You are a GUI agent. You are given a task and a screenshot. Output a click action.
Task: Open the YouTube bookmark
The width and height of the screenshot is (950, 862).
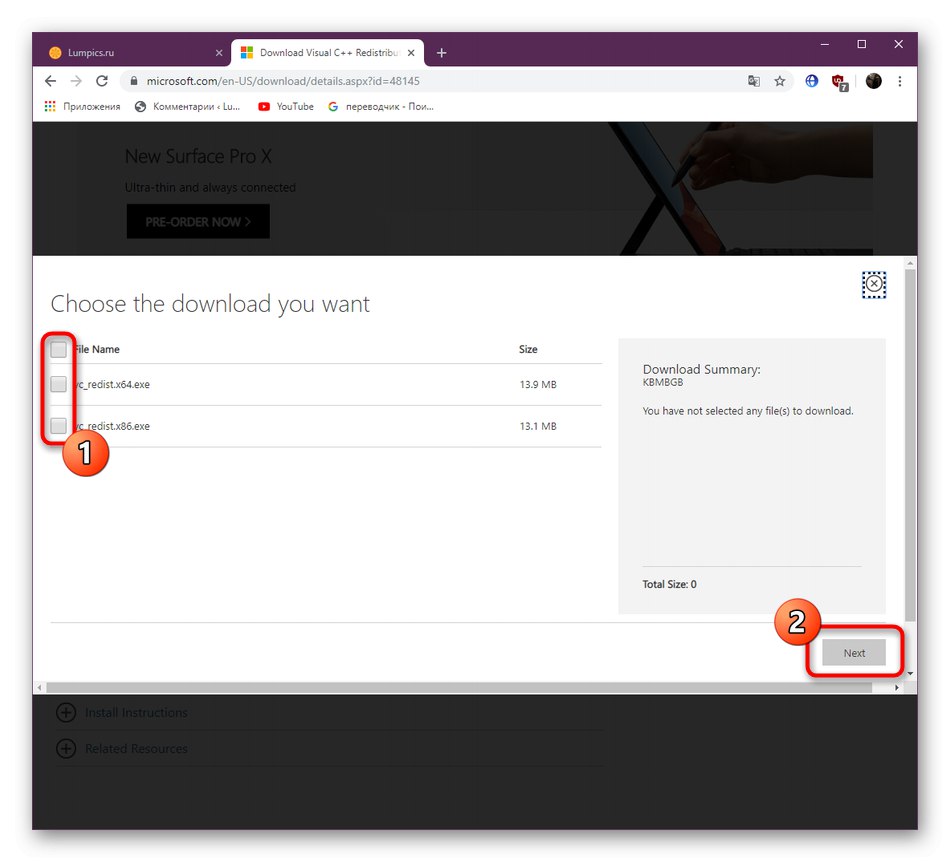pos(286,107)
